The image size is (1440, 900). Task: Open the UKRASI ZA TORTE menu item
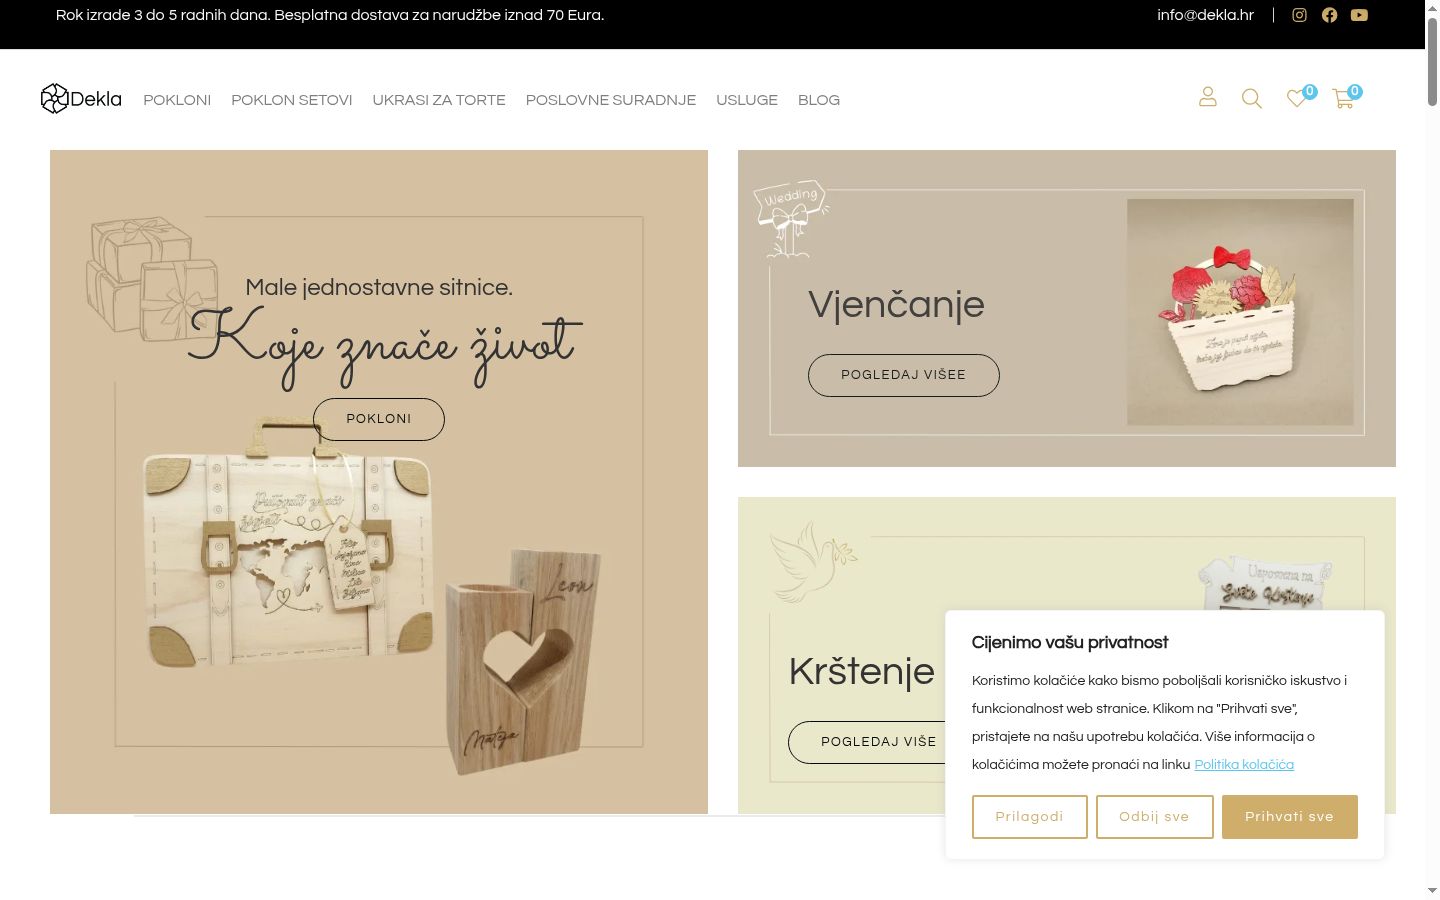(x=439, y=100)
